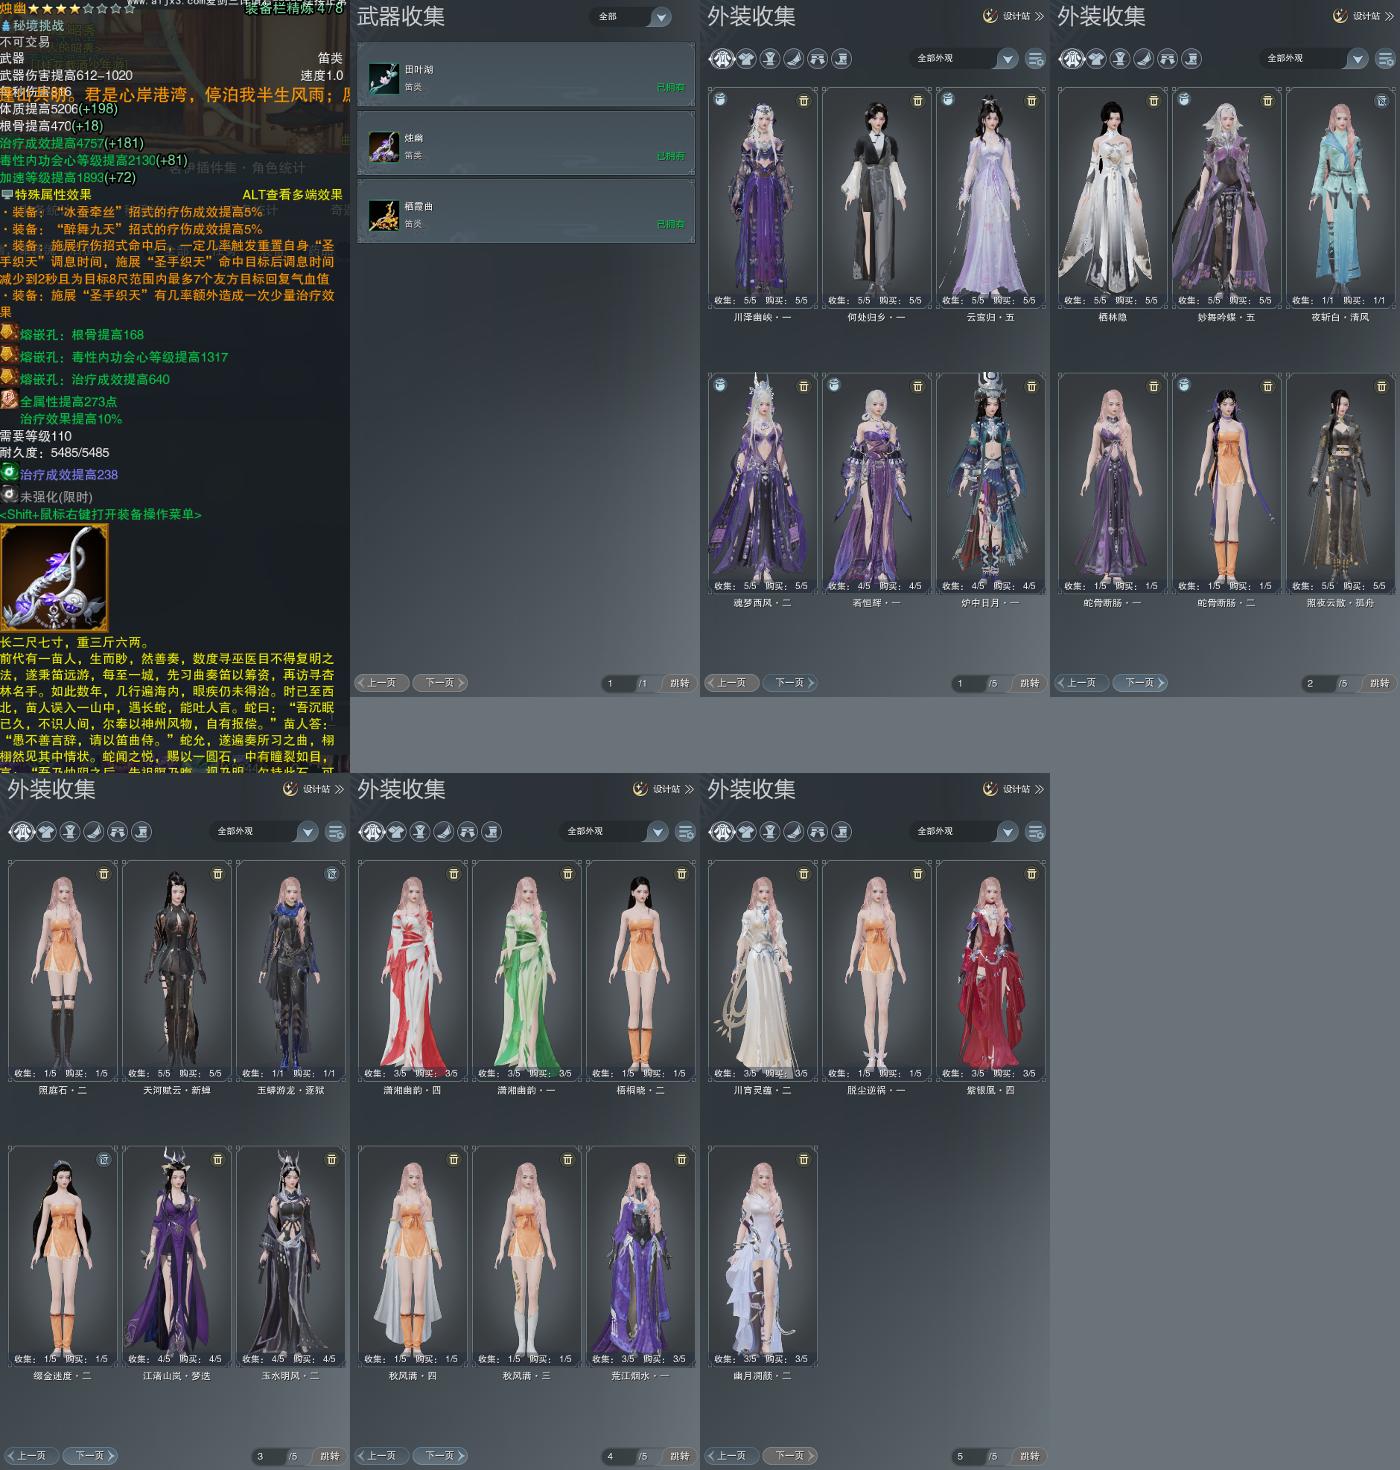The image size is (1400, 1470).
Task: Click the trash icon on 云雪归·五 card
Action: 1032,101
